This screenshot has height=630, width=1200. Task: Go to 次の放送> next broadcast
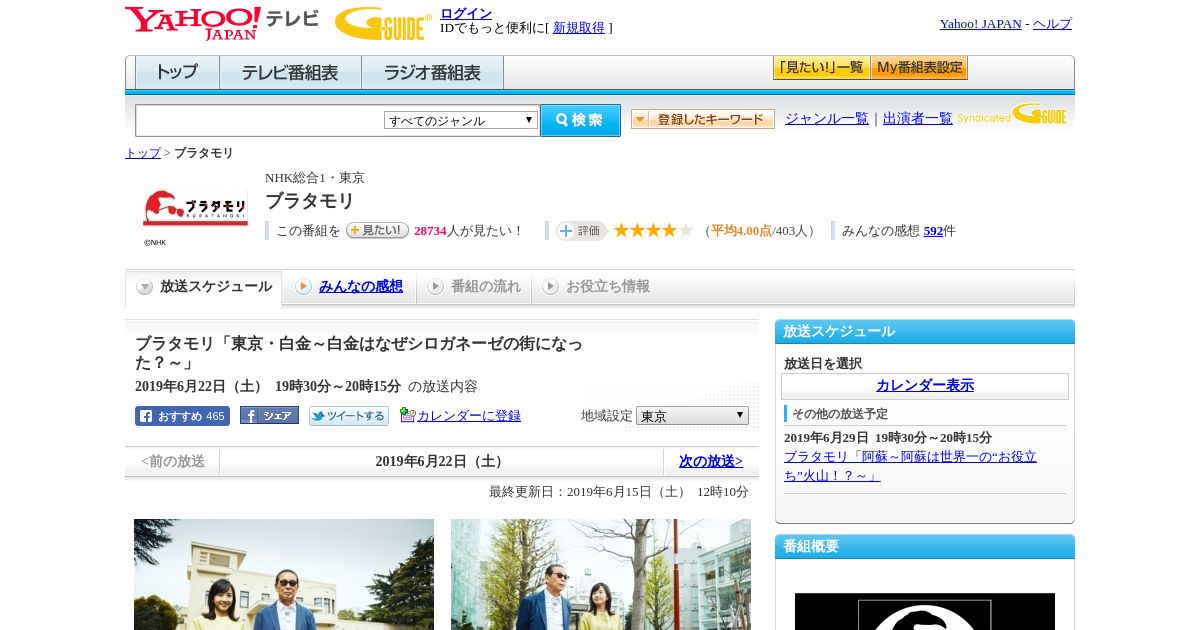(x=711, y=461)
